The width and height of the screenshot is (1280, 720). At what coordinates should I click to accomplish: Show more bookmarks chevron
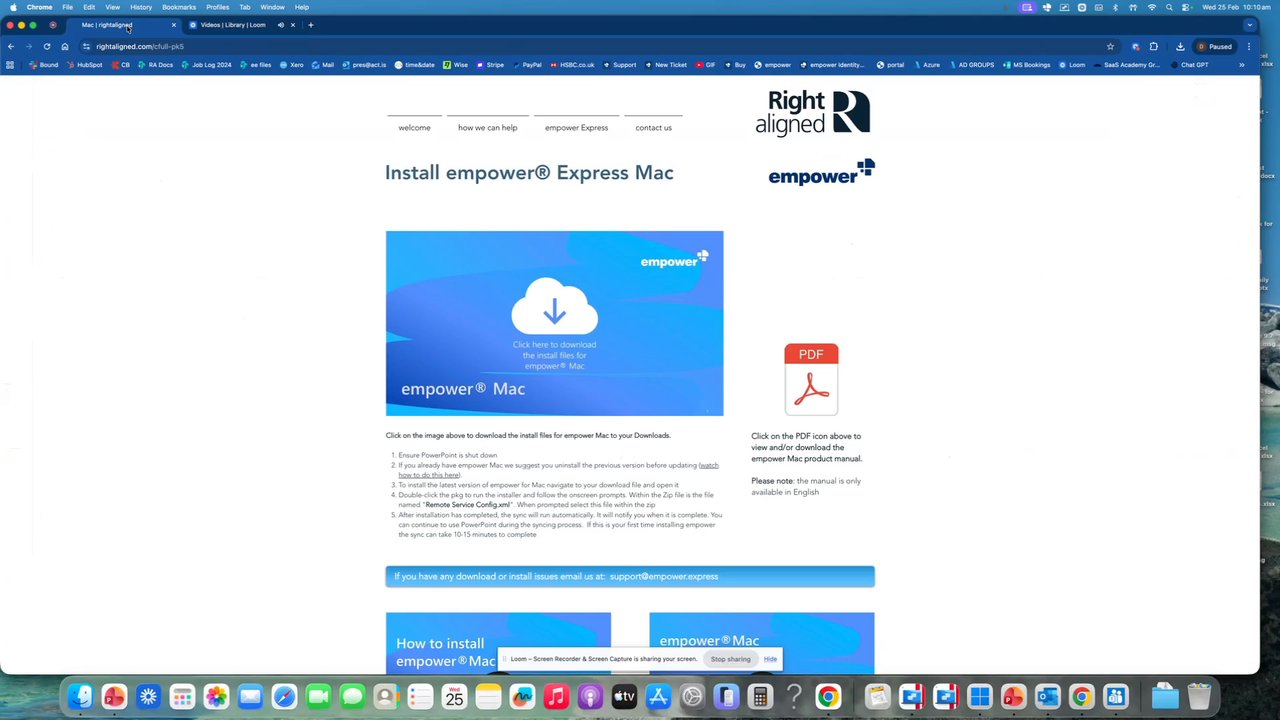click(x=1242, y=65)
